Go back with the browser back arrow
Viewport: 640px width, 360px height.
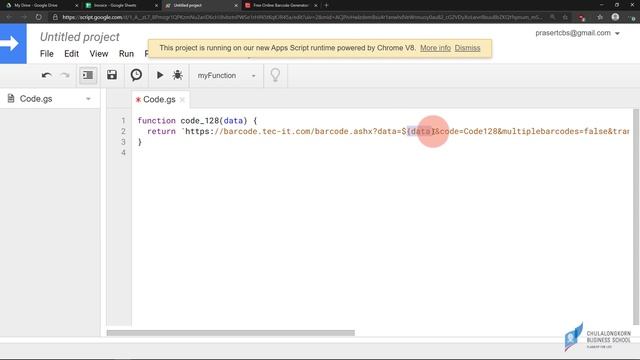(x=9, y=17)
